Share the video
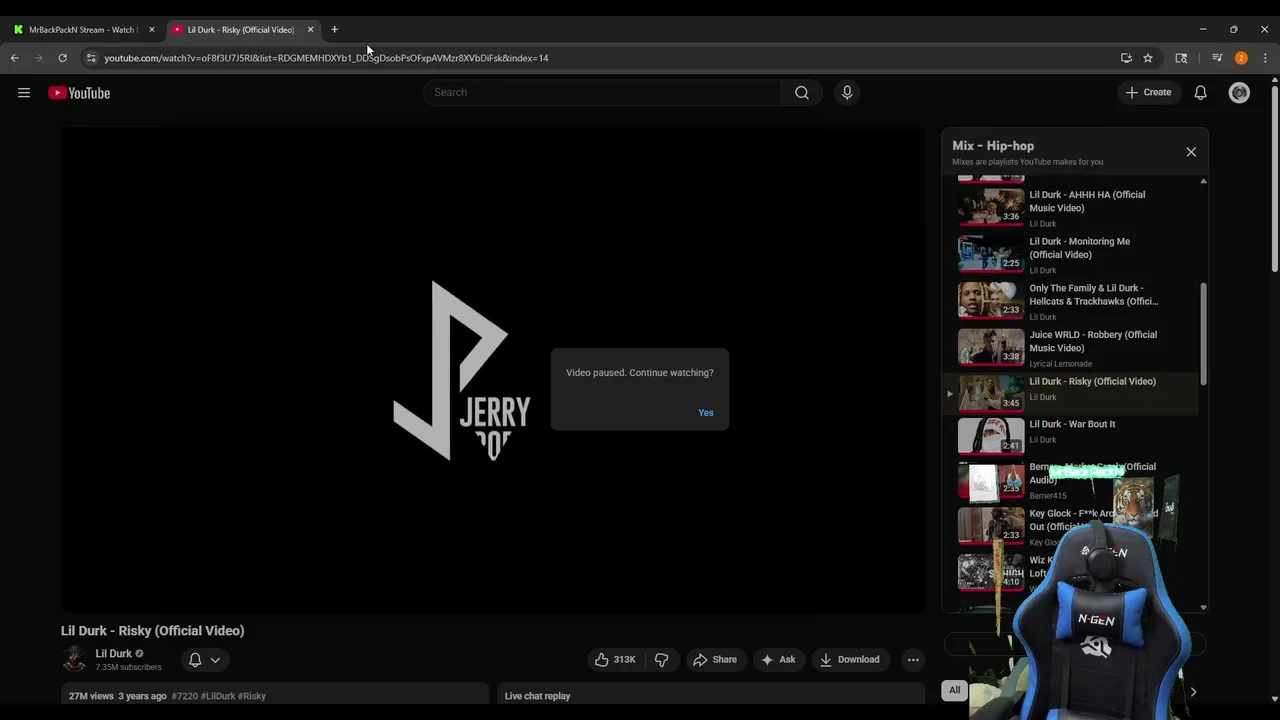This screenshot has width=1280, height=720. (x=715, y=660)
